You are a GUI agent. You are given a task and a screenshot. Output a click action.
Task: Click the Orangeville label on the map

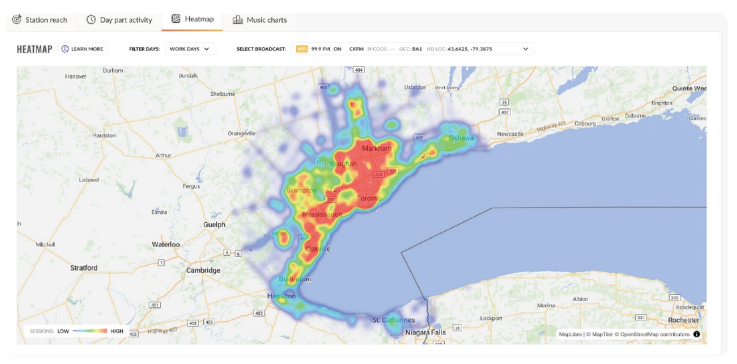(x=241, y=133)
